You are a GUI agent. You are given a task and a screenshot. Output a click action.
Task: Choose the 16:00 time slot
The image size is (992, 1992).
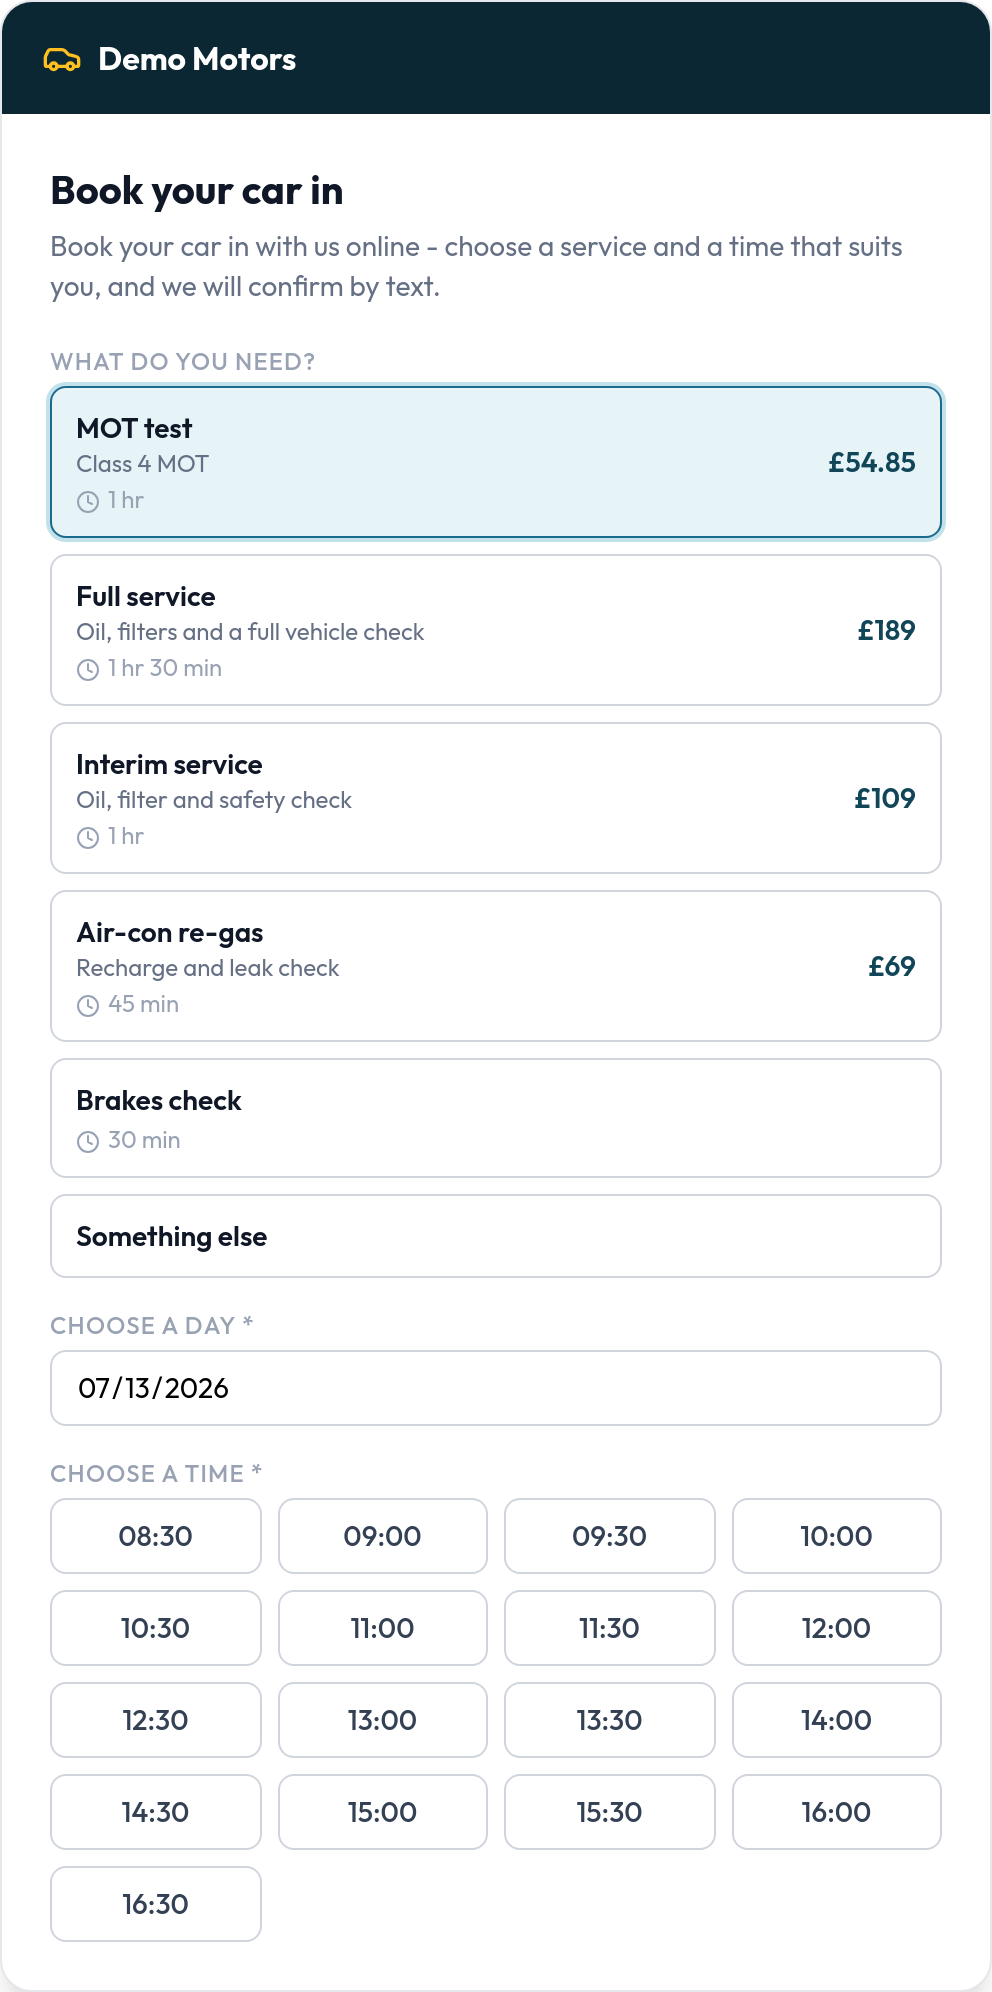(837, 1812)
